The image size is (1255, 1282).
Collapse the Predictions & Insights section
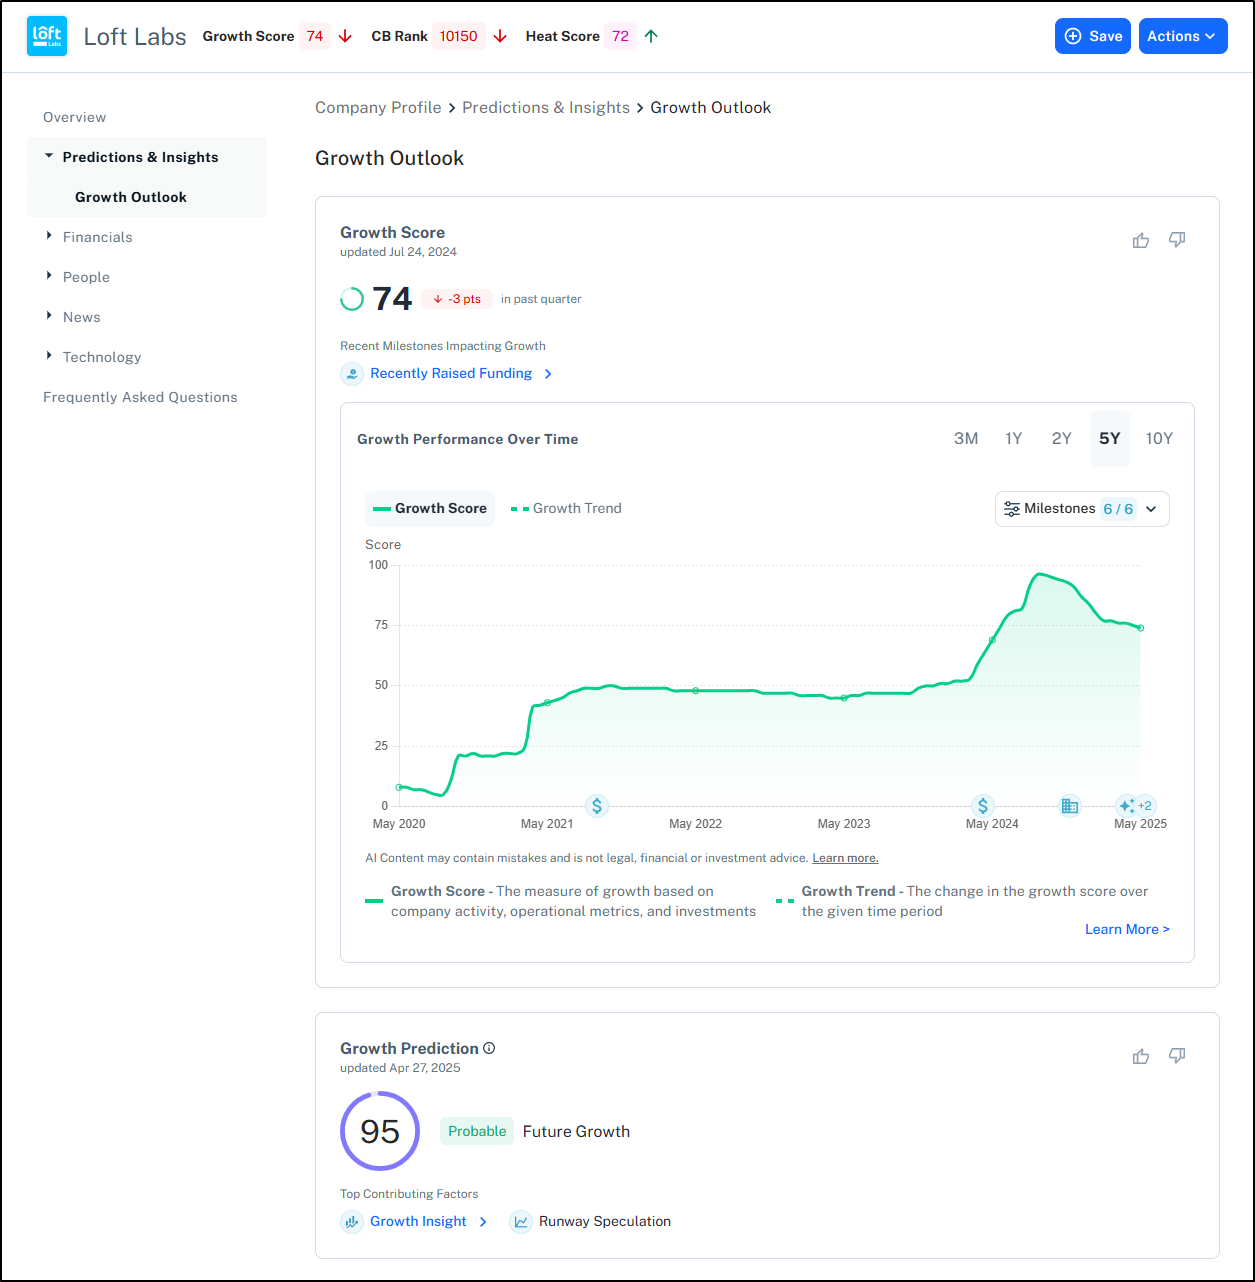point(49,157)
